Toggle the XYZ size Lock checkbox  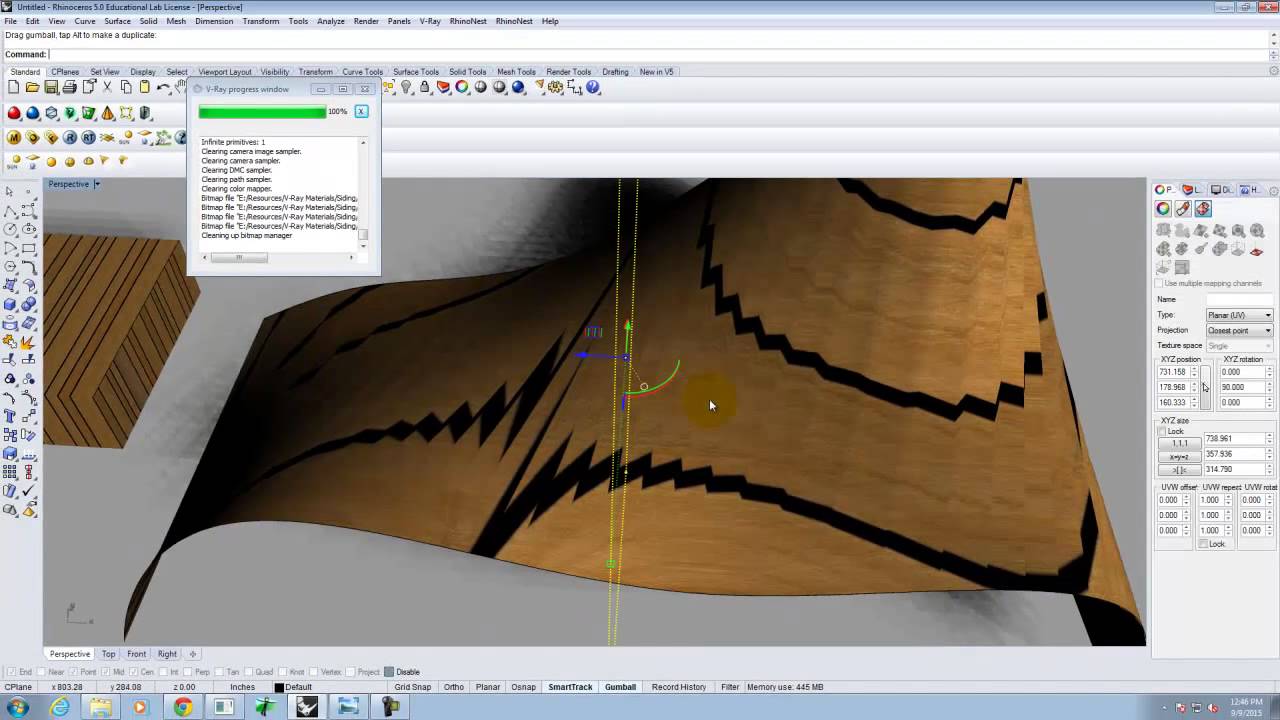(1162, 431)
